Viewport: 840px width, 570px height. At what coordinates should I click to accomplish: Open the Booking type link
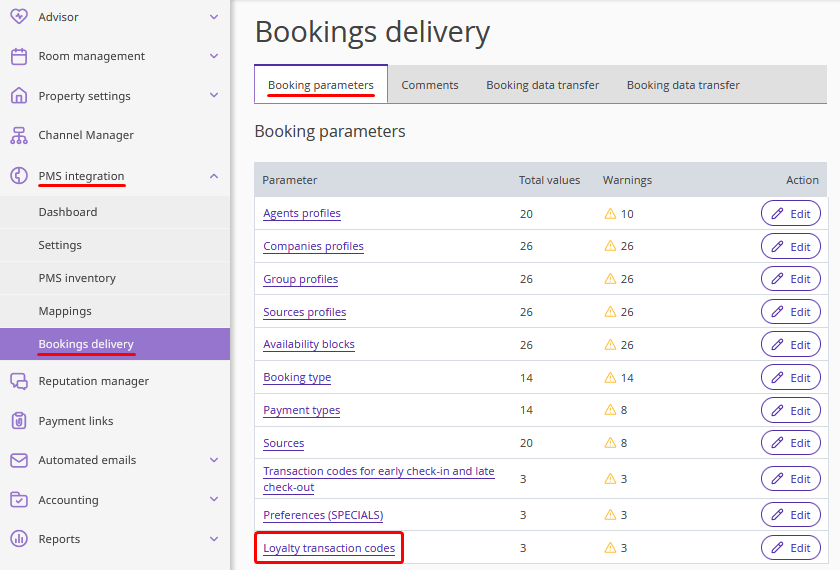pos(297,377)
